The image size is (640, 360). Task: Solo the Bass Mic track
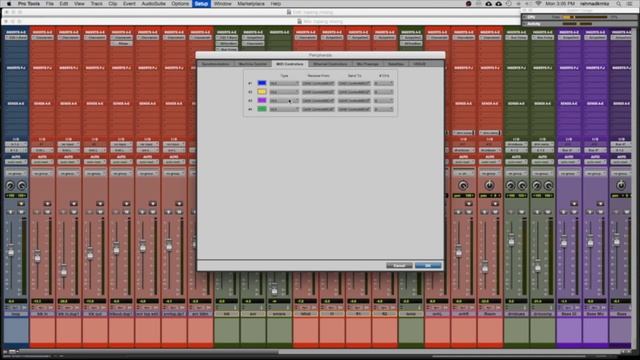[x=590, y=212]
